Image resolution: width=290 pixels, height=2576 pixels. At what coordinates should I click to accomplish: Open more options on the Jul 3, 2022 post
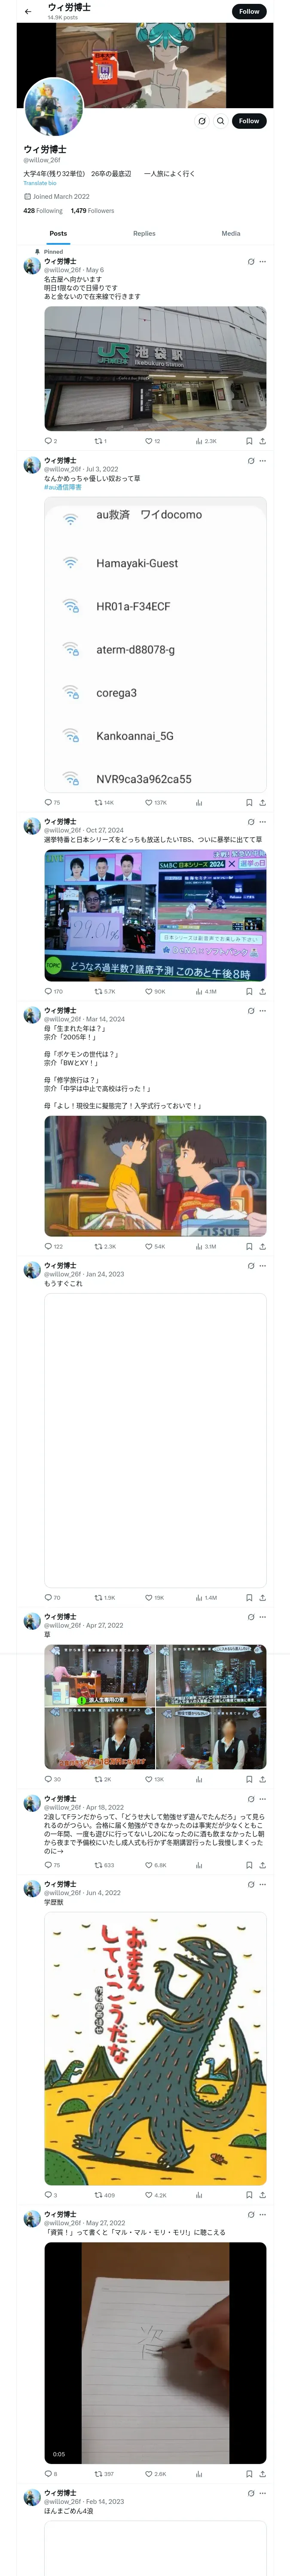263,461
